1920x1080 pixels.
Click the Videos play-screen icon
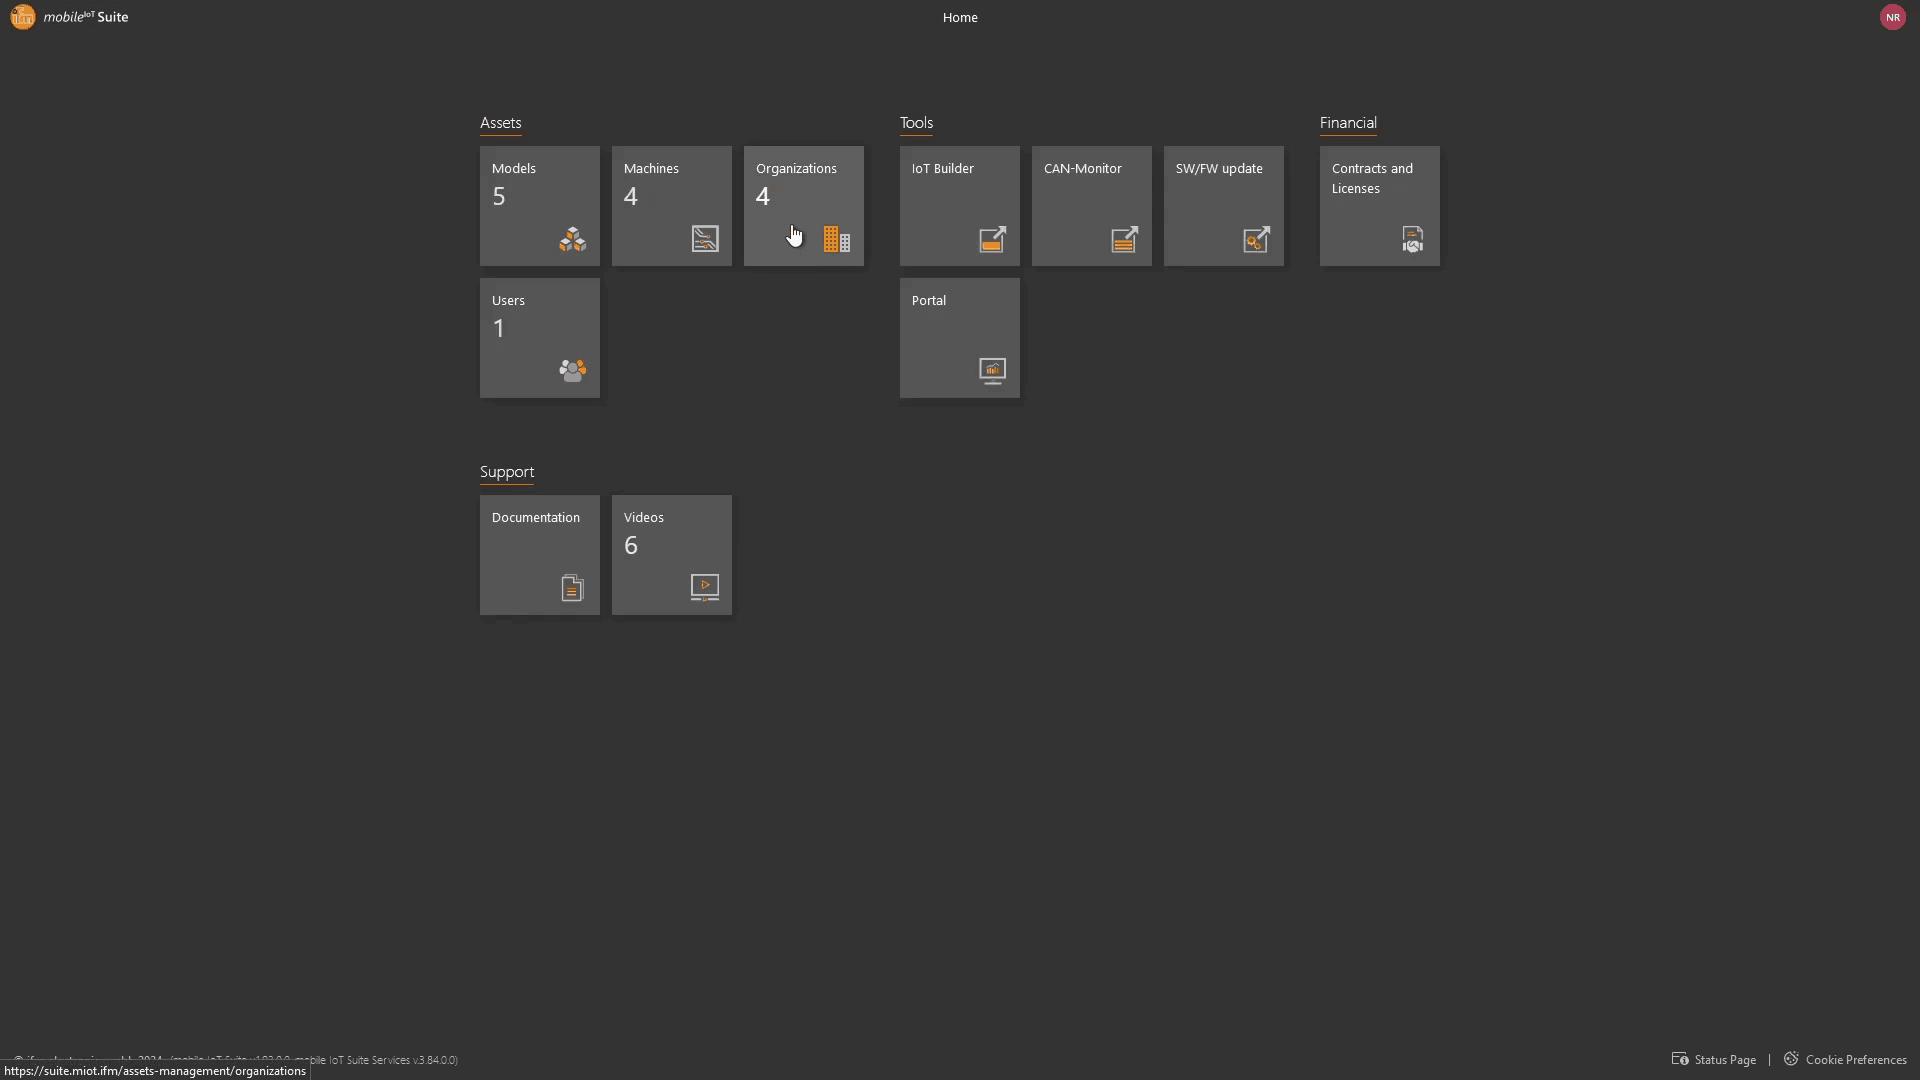704,587
